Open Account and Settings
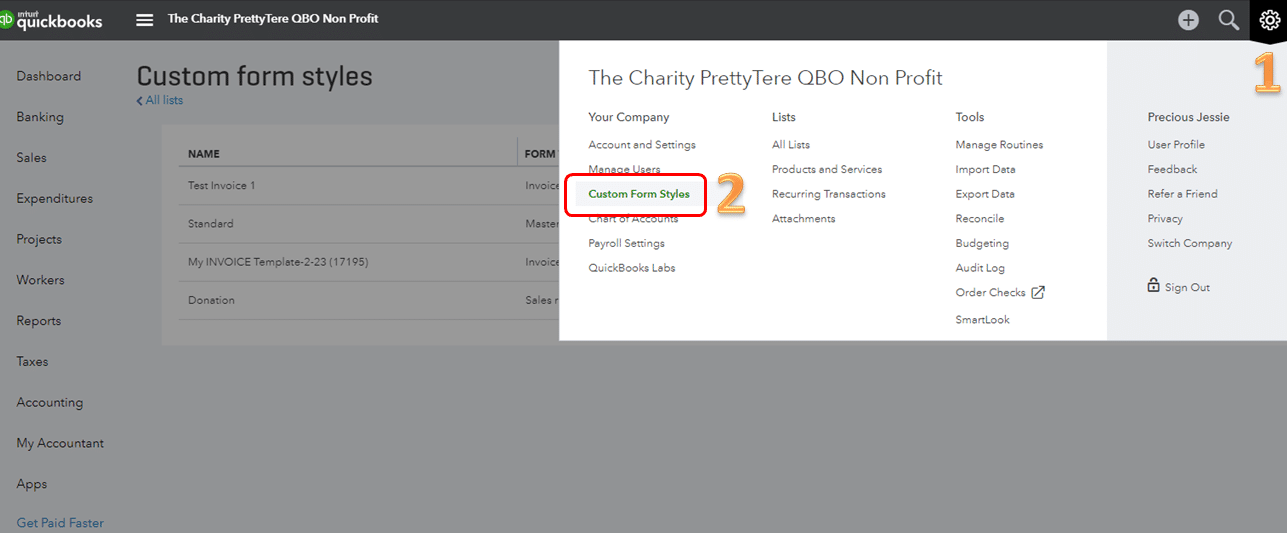The height and width of the screenshot is (533, 1287). (x=641, y=145)
